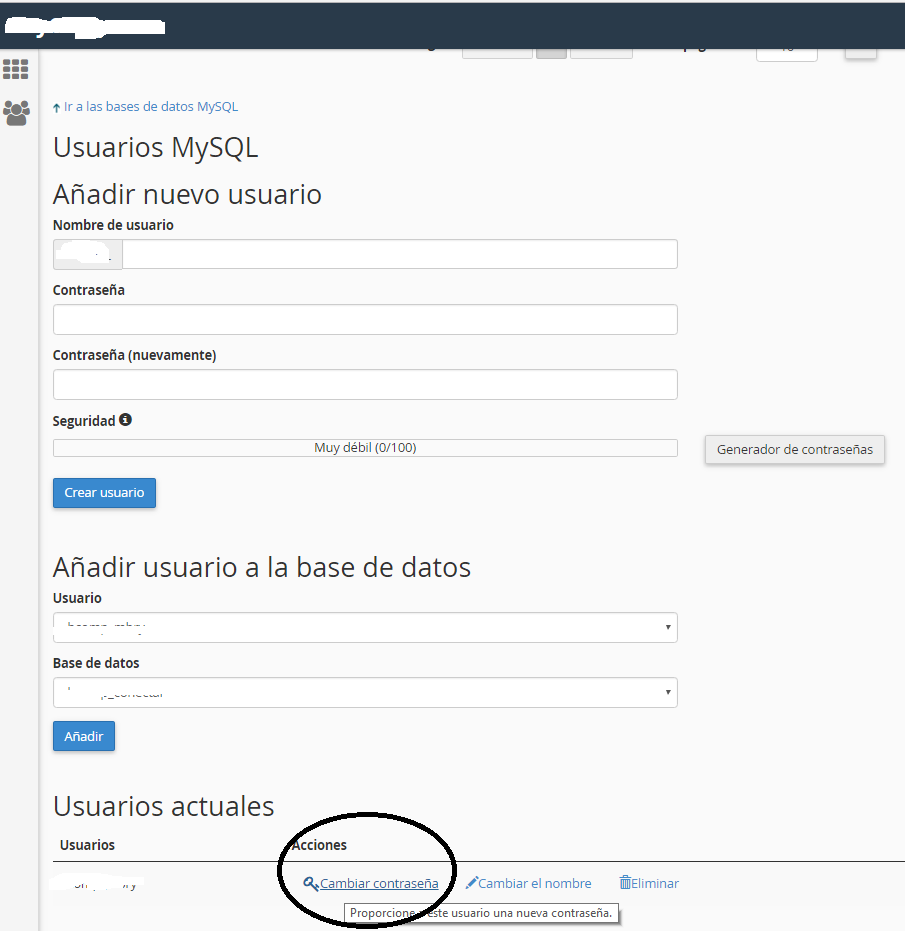Click the 'Añadir nuevo usuario' heading
The width and height of the screenshot is (905, 931).
point(187,194)
